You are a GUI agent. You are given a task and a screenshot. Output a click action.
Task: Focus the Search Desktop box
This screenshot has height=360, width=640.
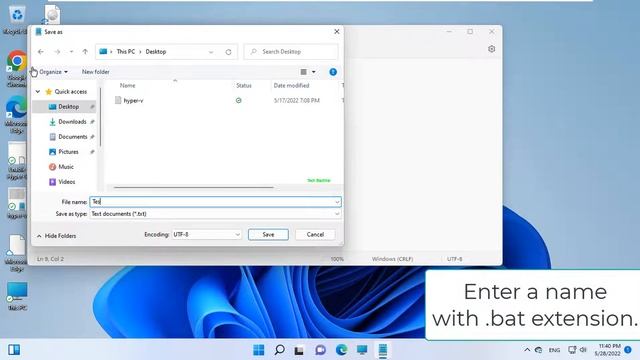point(291,51)
